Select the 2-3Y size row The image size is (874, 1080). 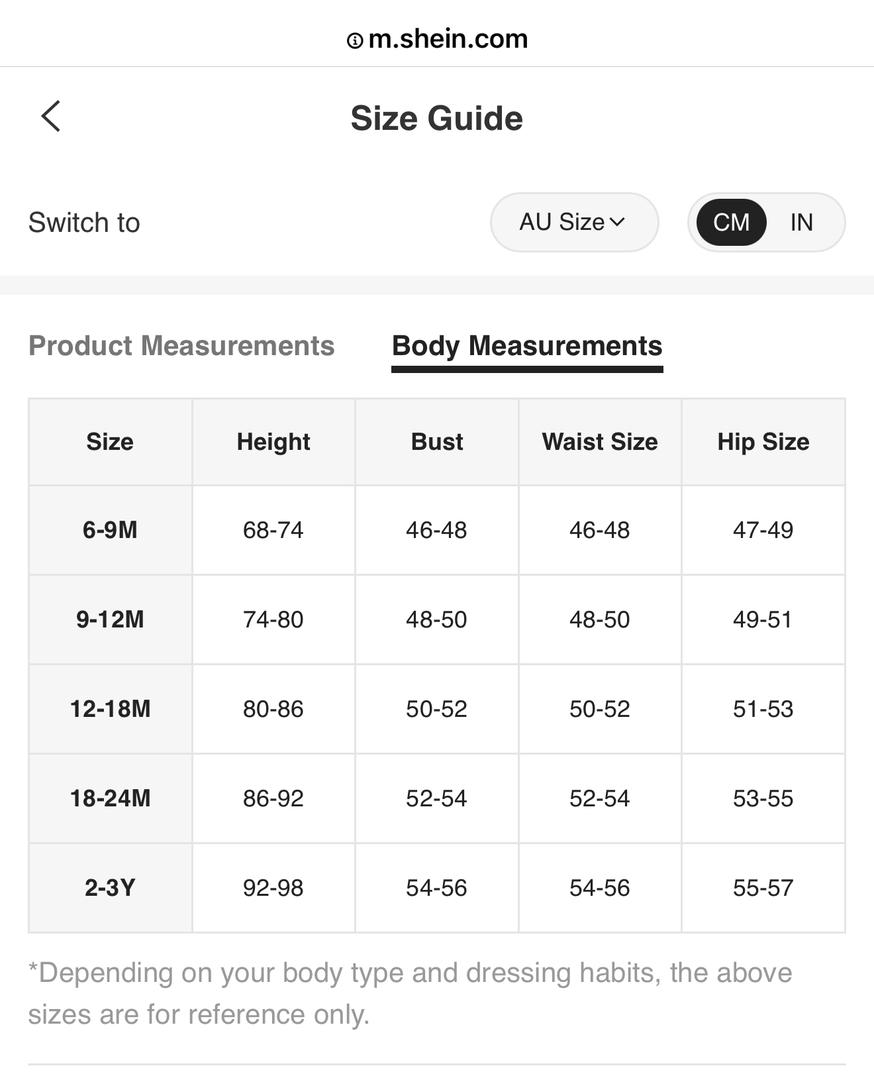(x=437, y=888)
